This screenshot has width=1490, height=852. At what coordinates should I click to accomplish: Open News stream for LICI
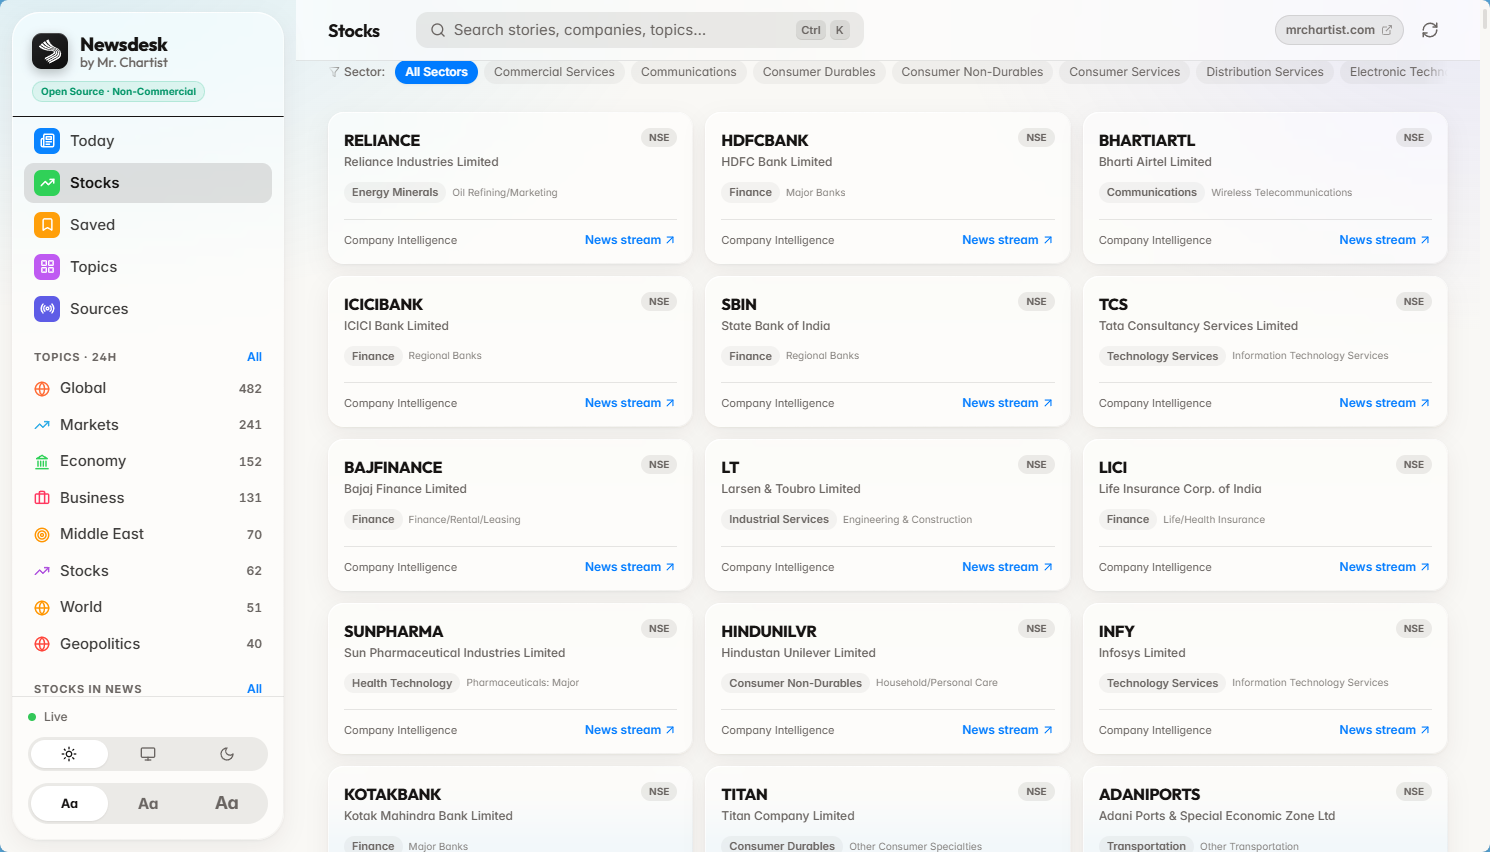click(1385, 567)
